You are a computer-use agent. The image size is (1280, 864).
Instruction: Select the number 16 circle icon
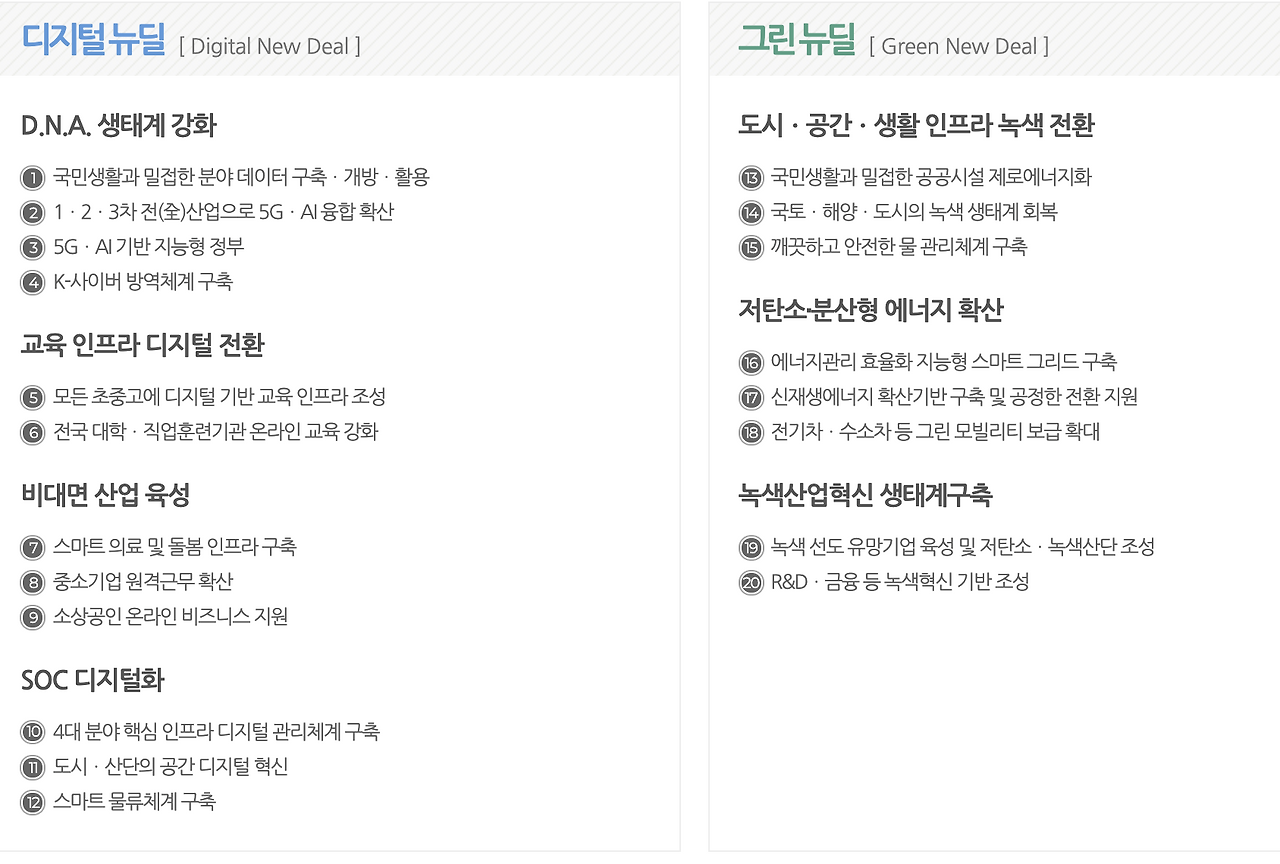(x=751, y=363)
